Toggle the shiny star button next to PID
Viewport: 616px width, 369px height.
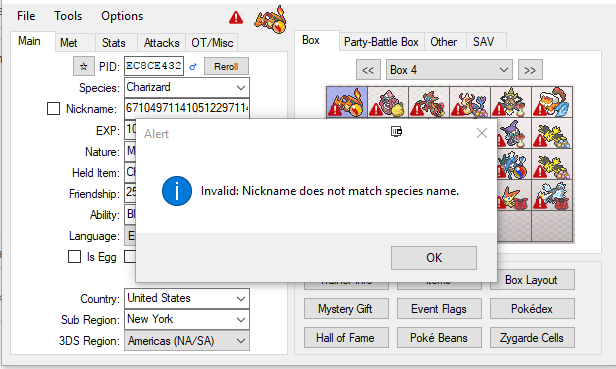click(84, 66)
